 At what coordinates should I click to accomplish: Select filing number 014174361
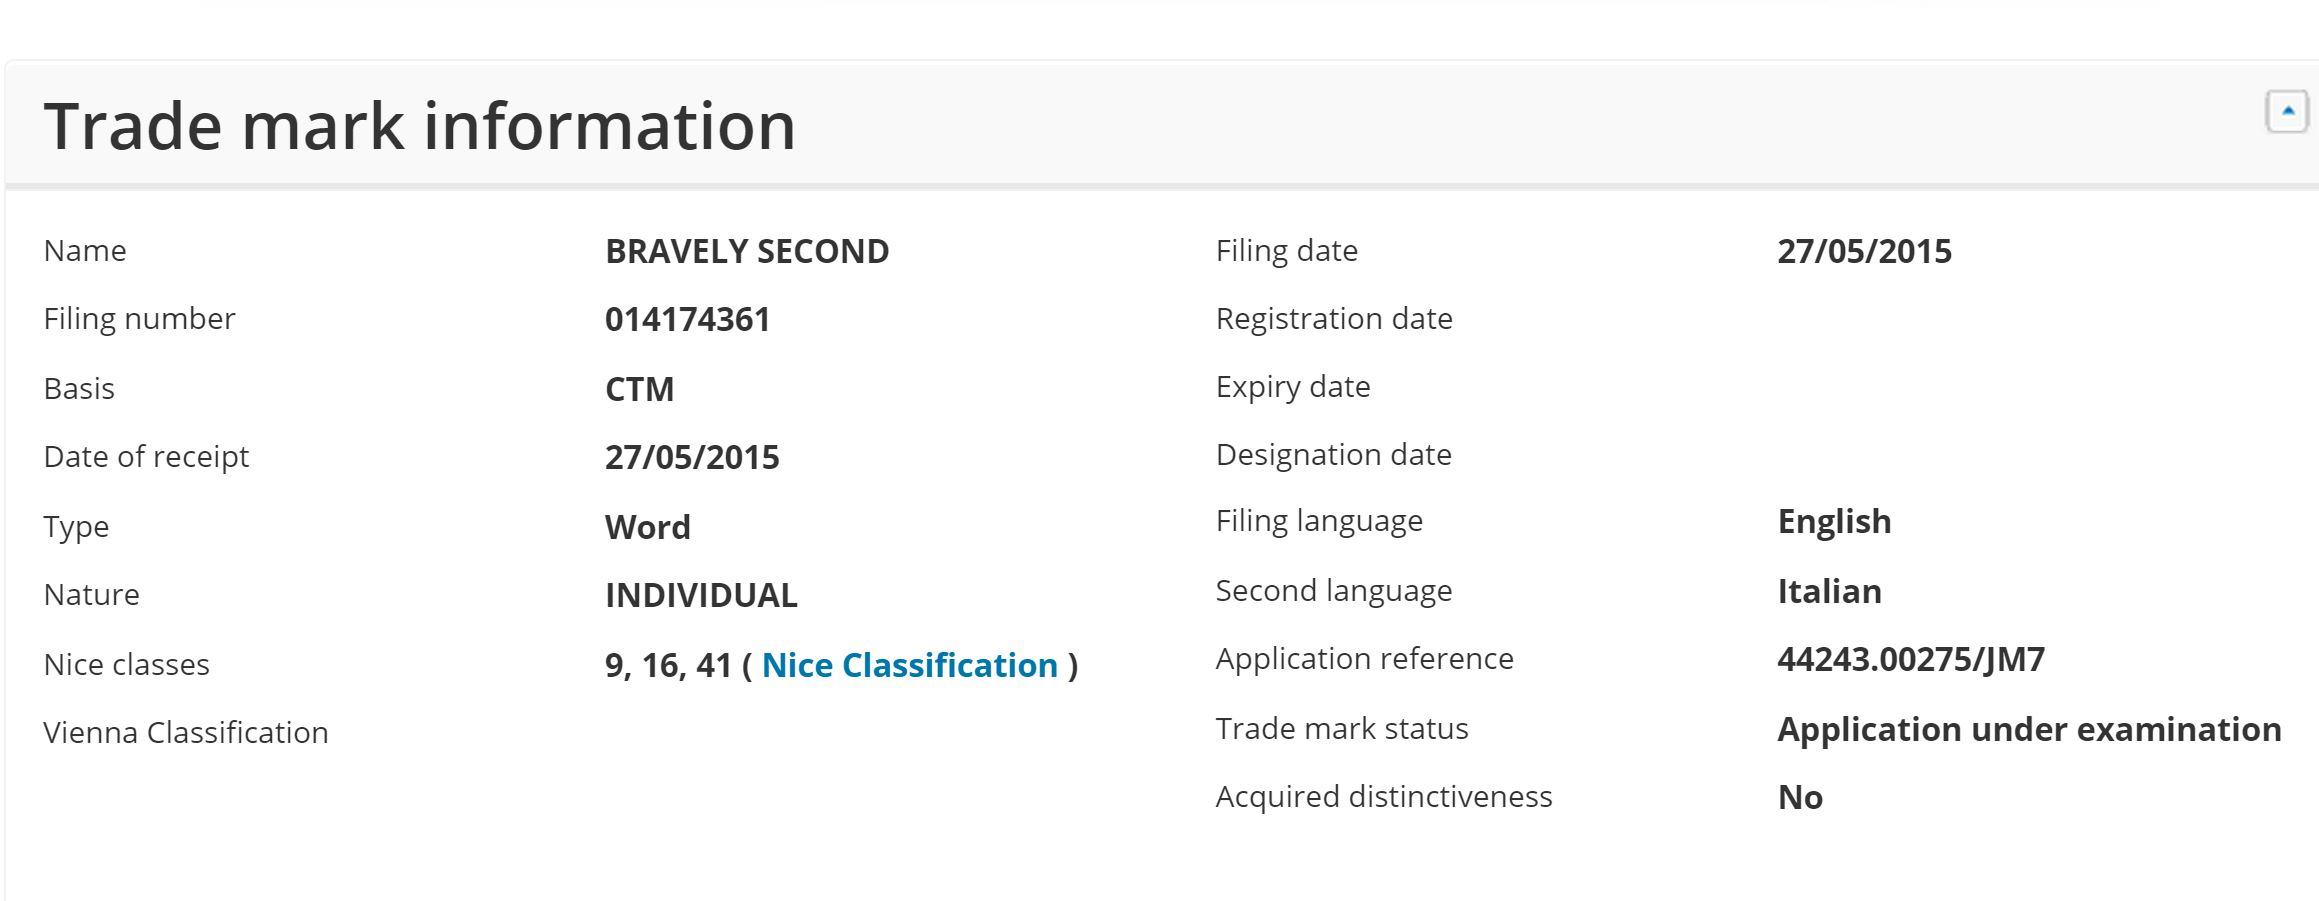point(687,320)
